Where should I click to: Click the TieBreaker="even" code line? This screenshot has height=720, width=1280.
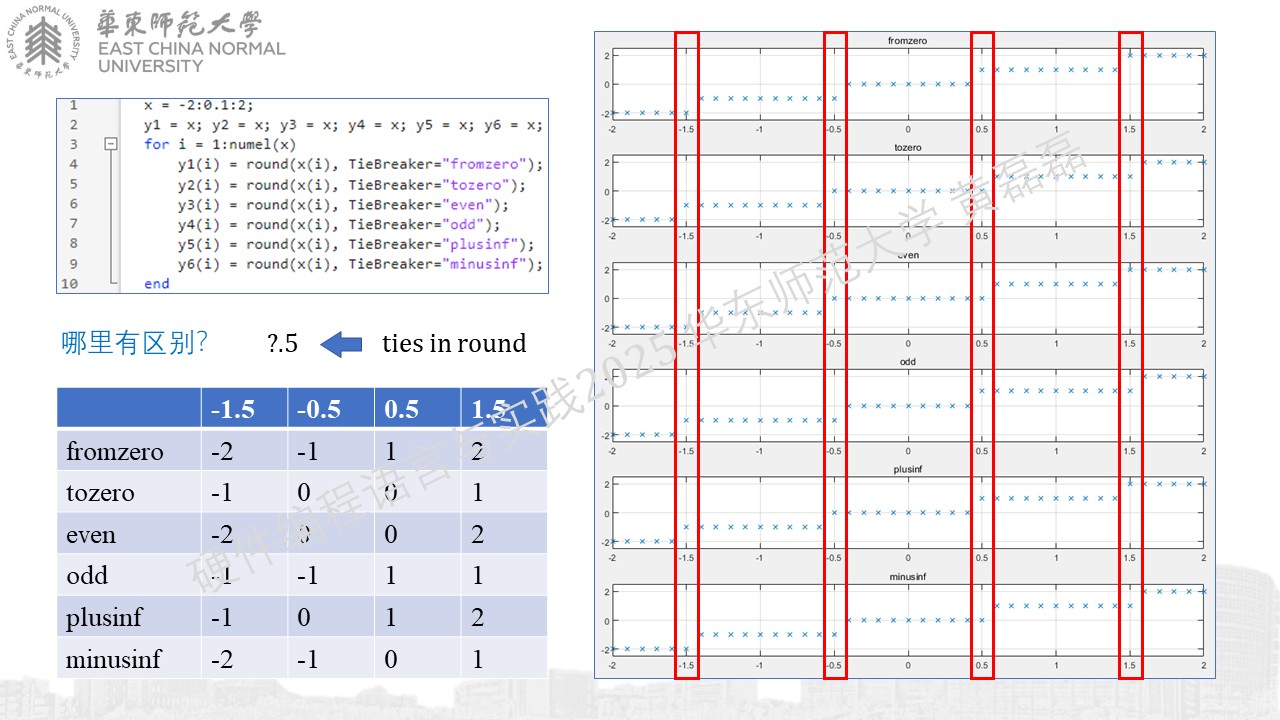coord(343,204)
